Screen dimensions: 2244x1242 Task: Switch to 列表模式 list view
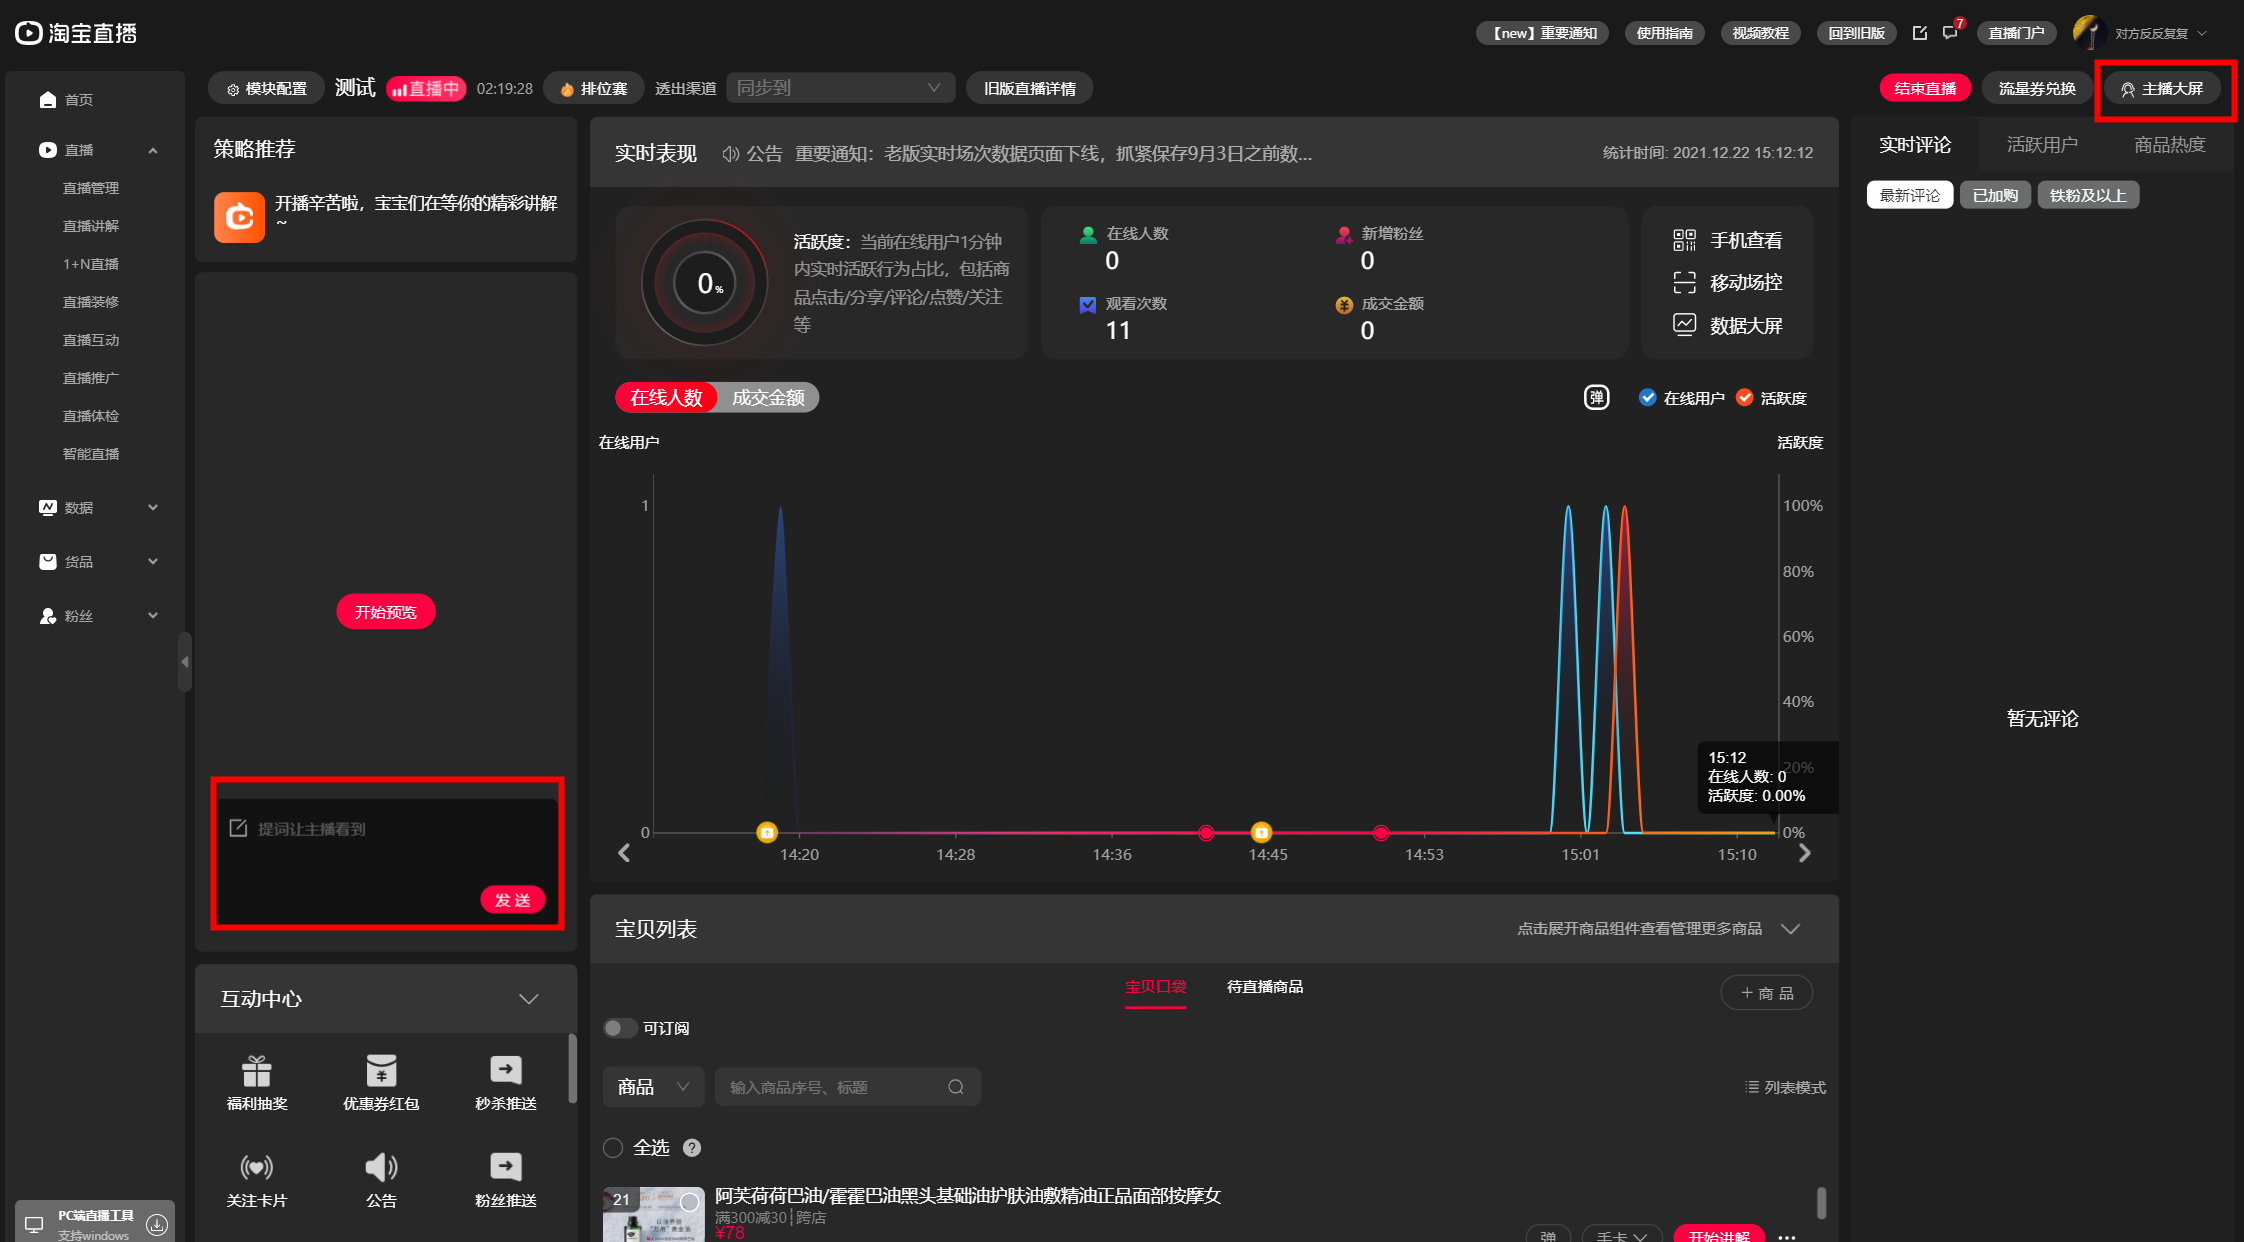click(x=1785, y=1087)
